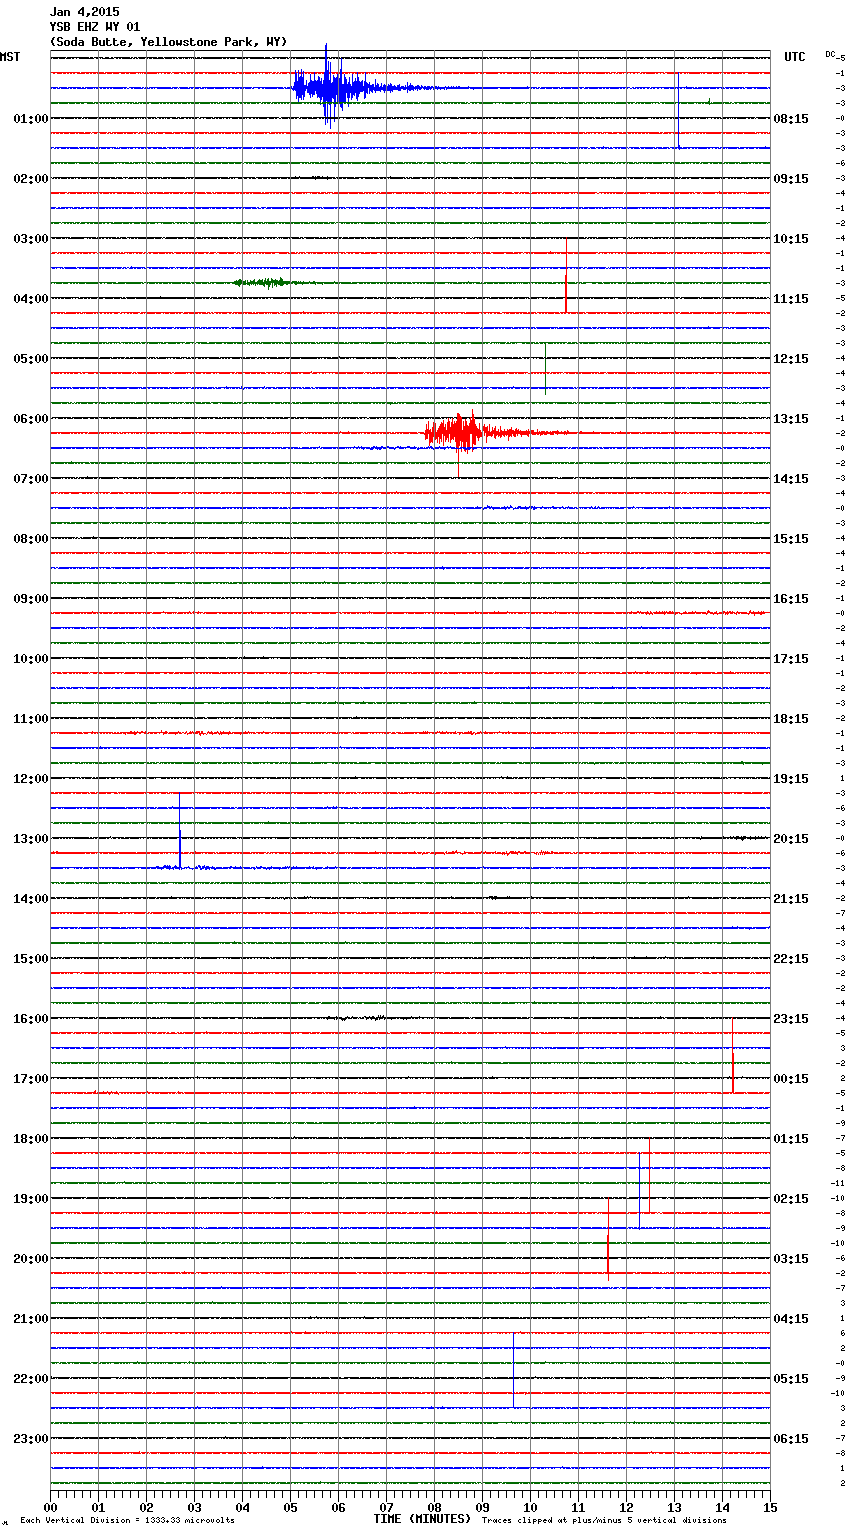Click the tall blue spike near minute 13
The width and height of the screenshot is (850, 1534).
pos(678,110)
